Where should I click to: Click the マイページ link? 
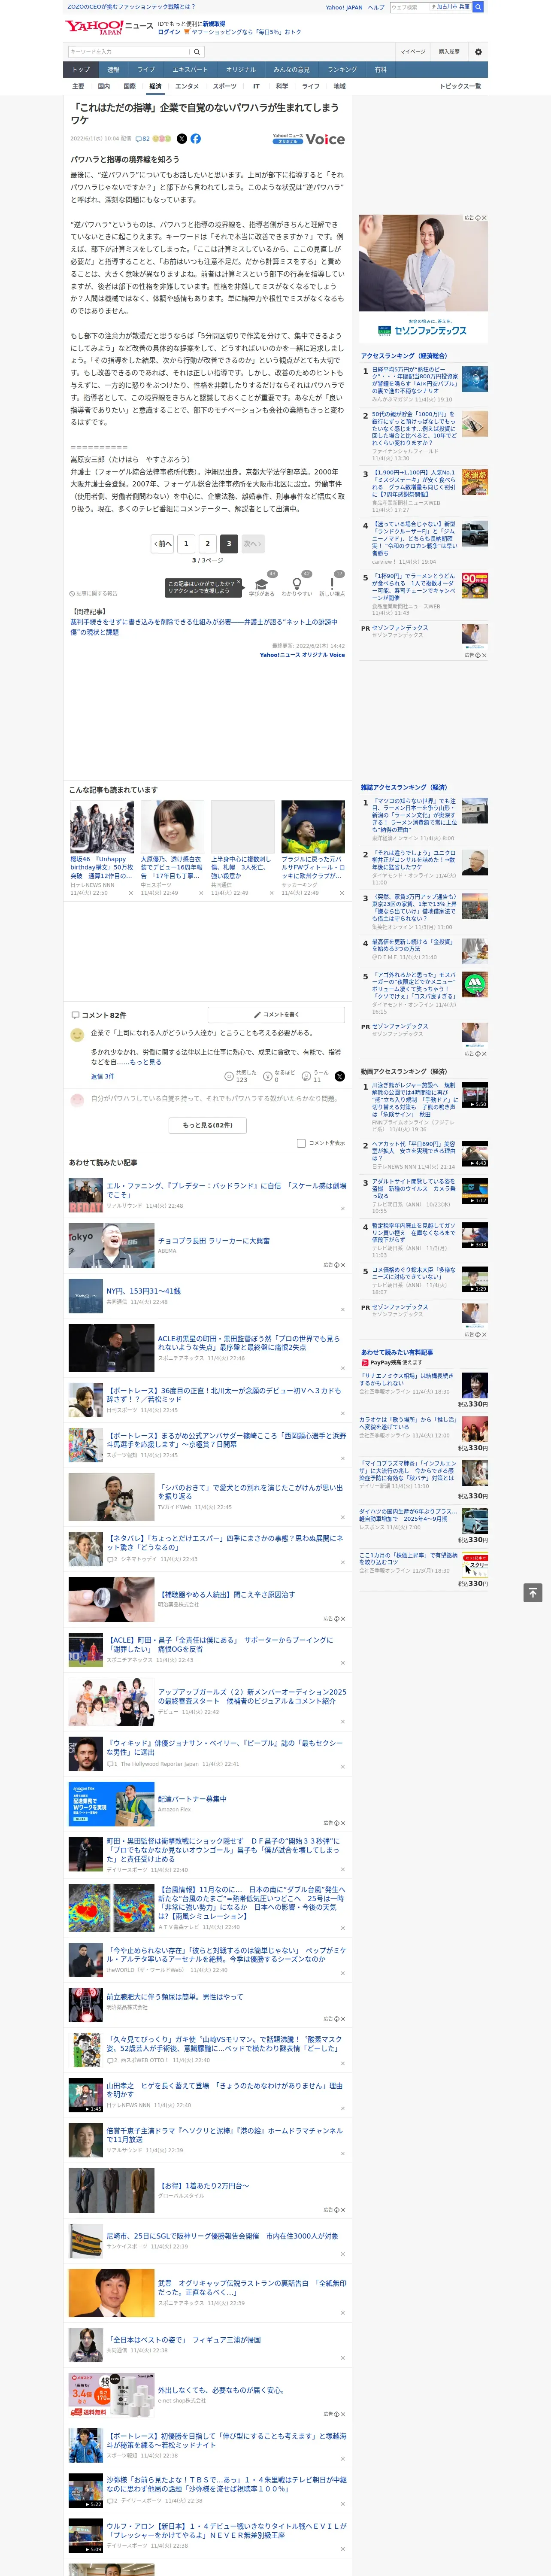[x=412, y=51]
